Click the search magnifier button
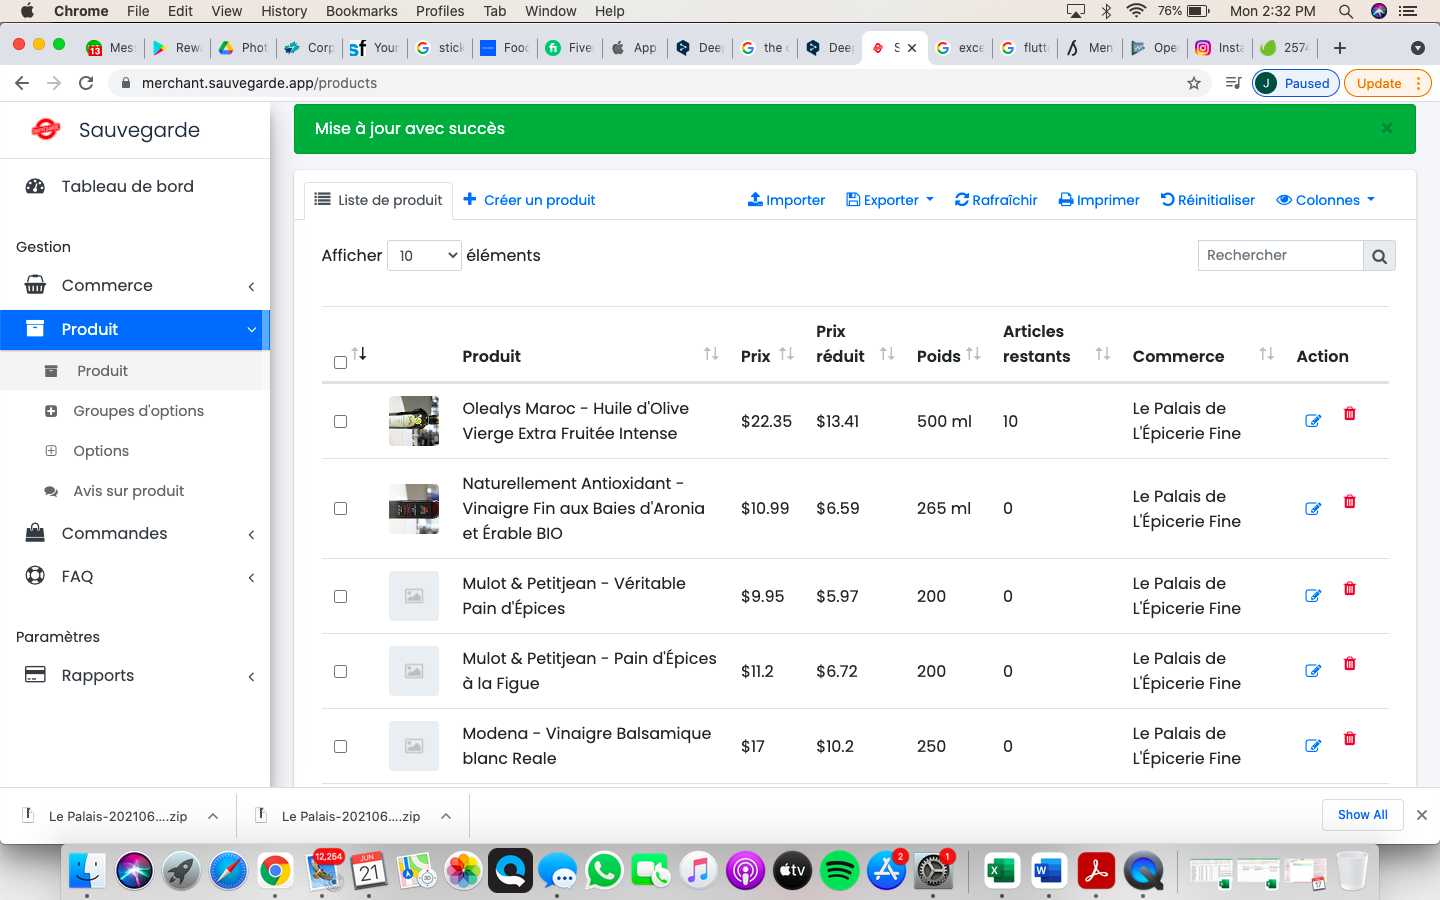 click(x=1379, y=256)
